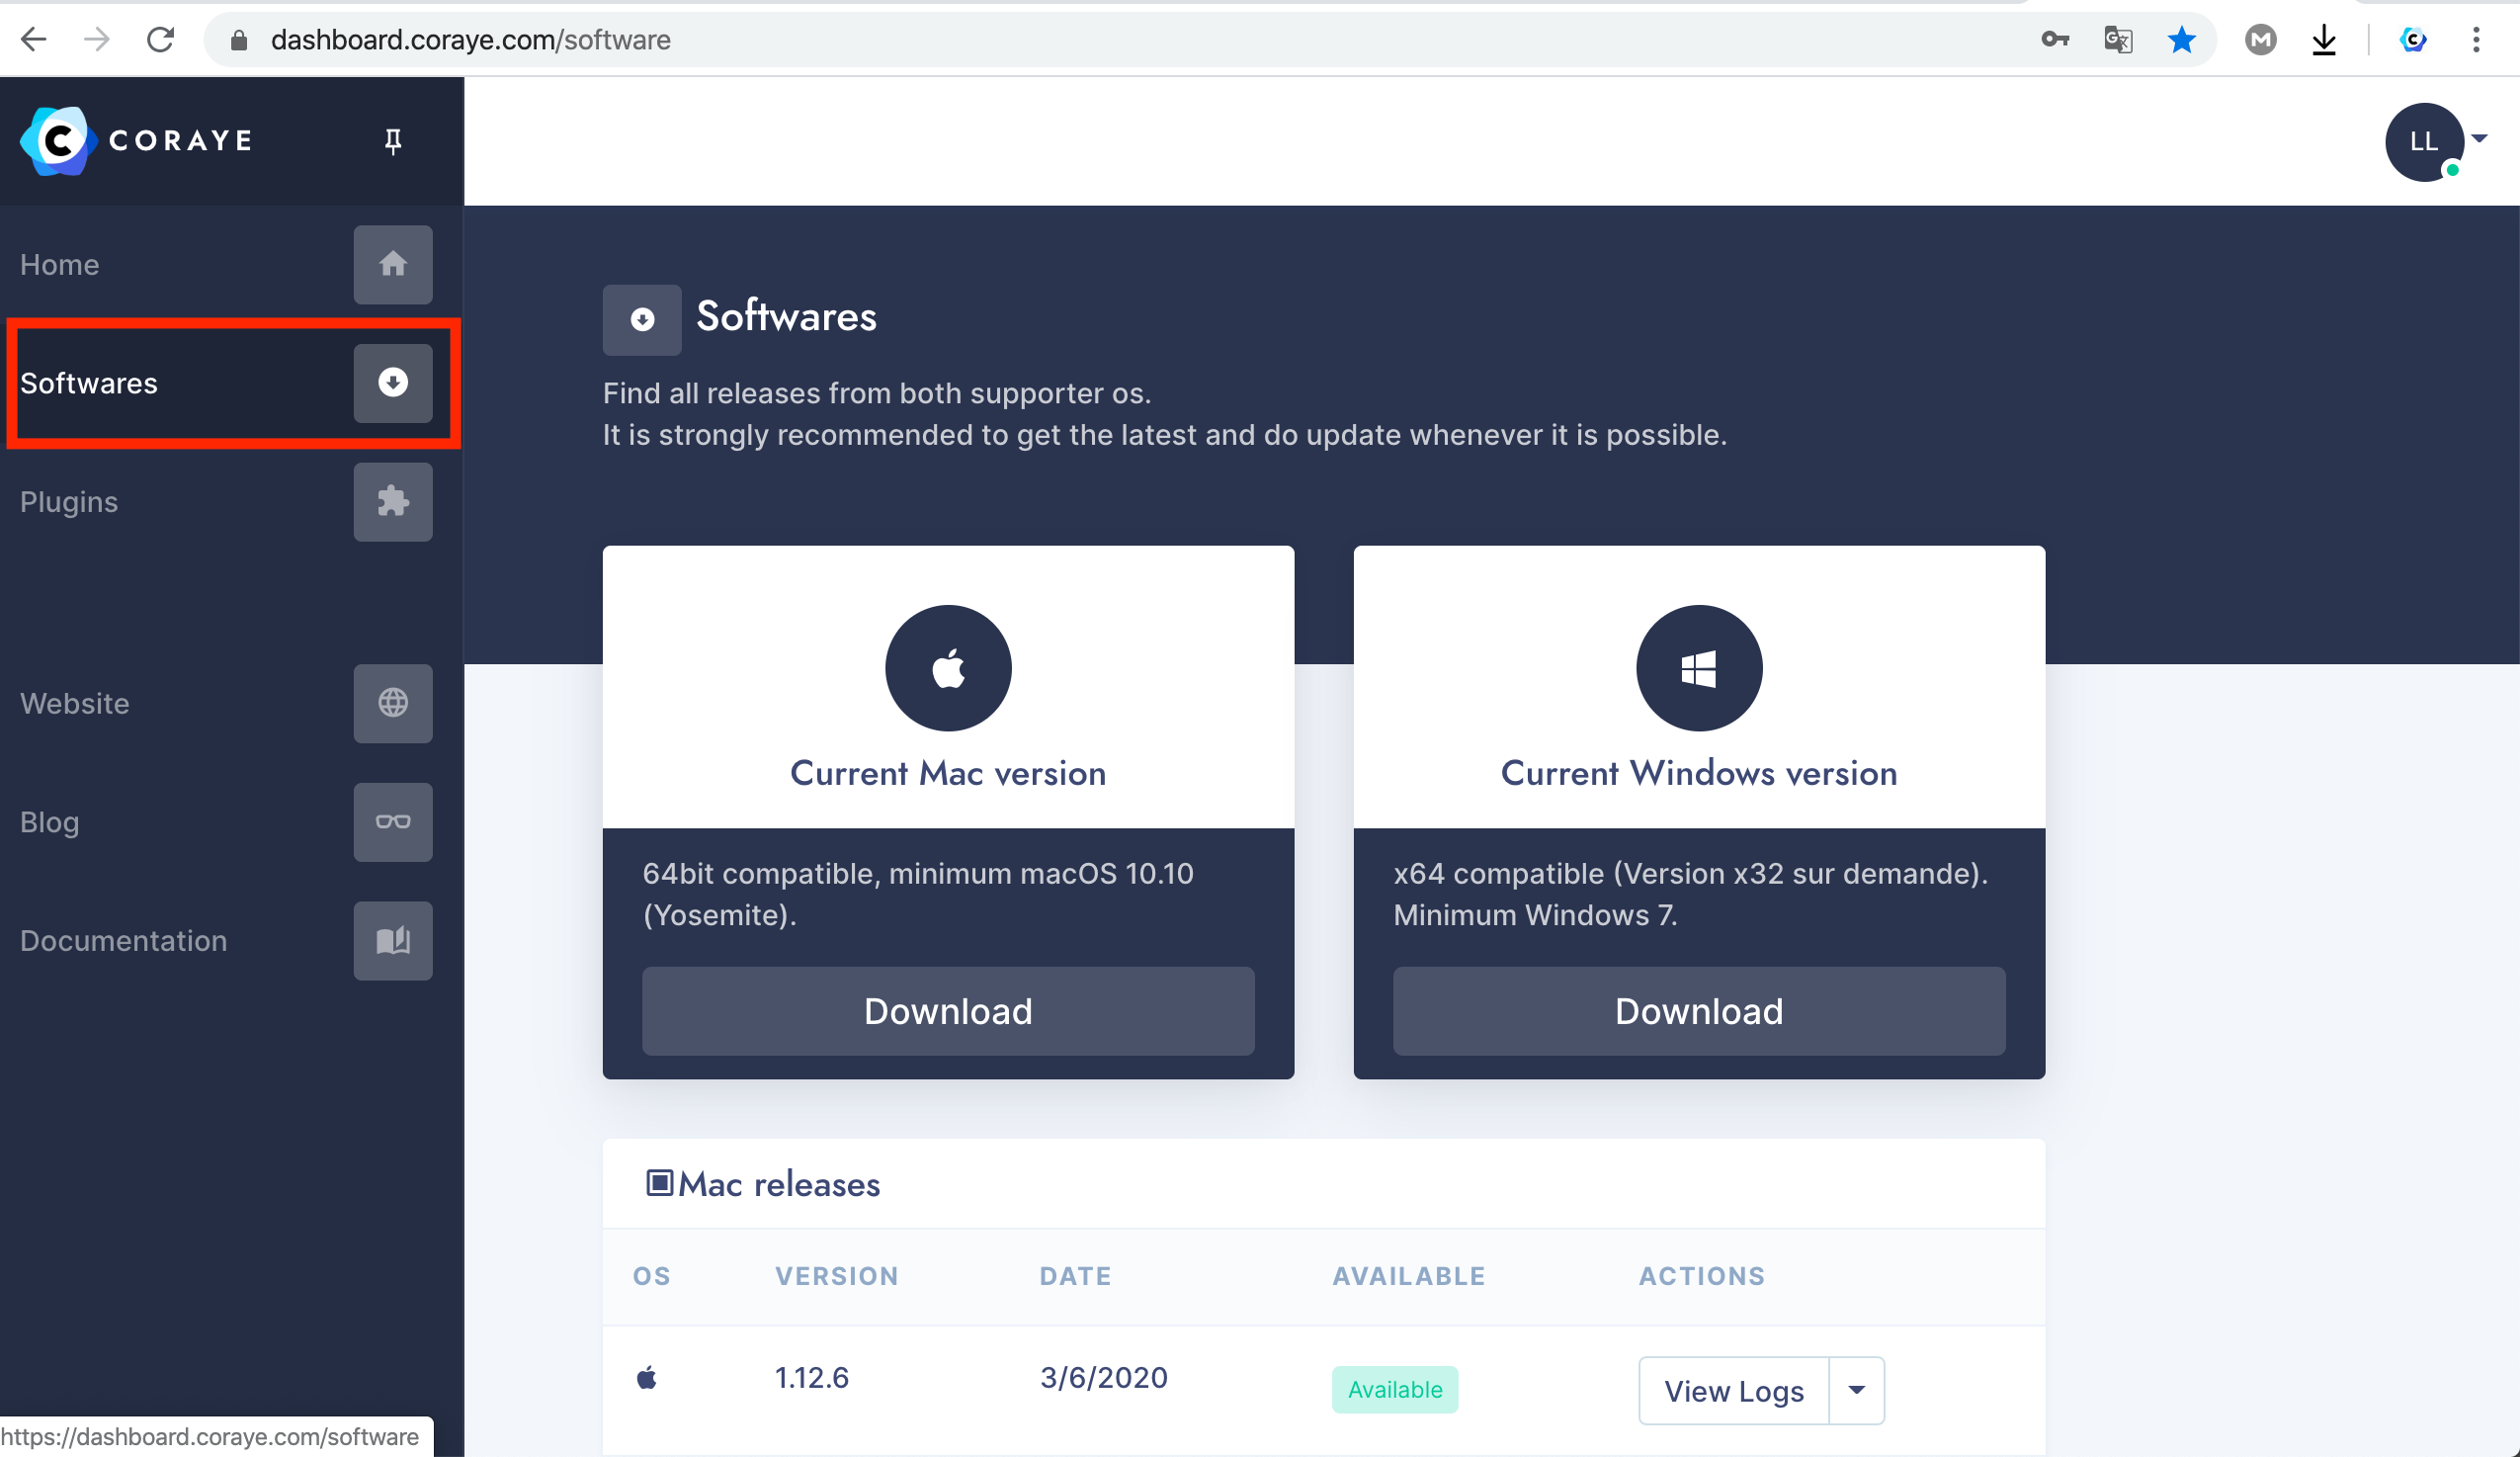
Task: Click the Mac releases heading text
Action: pyautogui.click(x=779, y=1184)
